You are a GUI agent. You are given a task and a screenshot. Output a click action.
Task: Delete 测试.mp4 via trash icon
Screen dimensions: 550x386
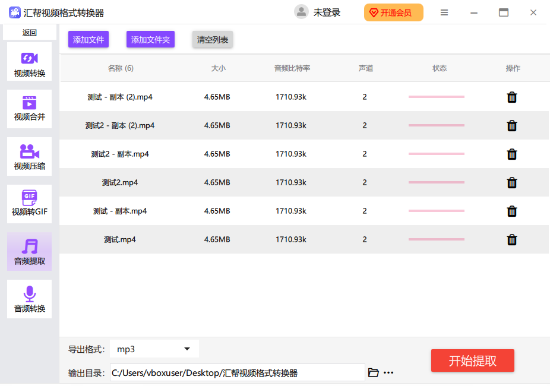(512, 240)
